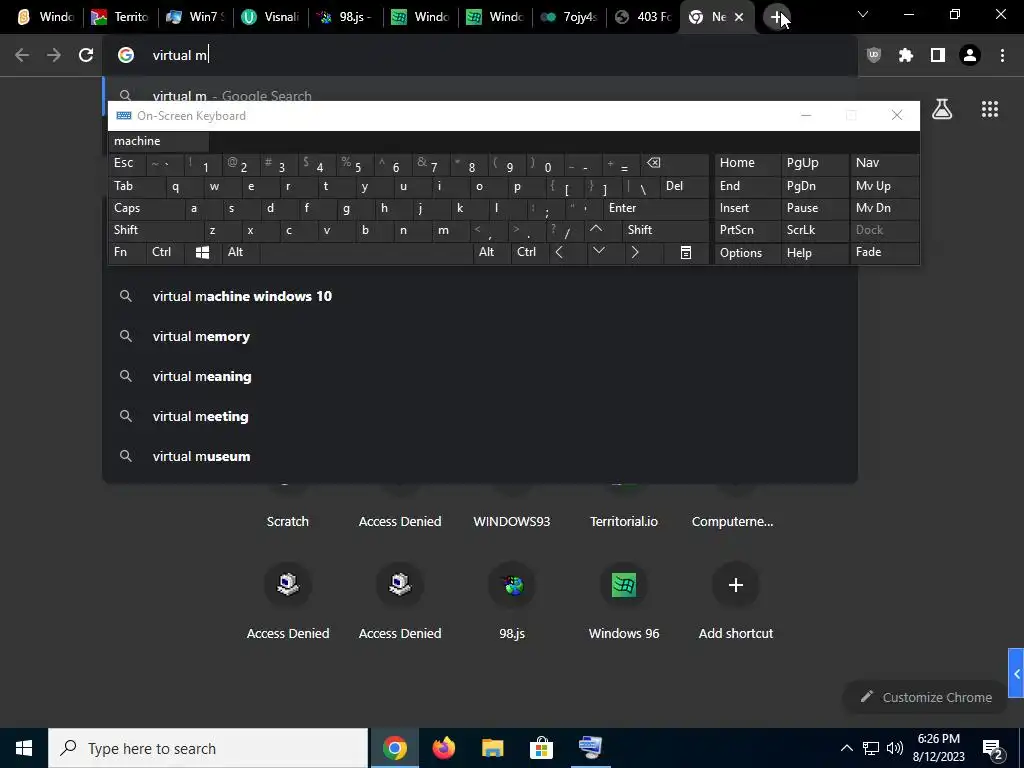The width and height of the screenshot is (1024, 768).
Task: Click the space bar on On-Screen Keyboard
Action: (x=366, y=253)
